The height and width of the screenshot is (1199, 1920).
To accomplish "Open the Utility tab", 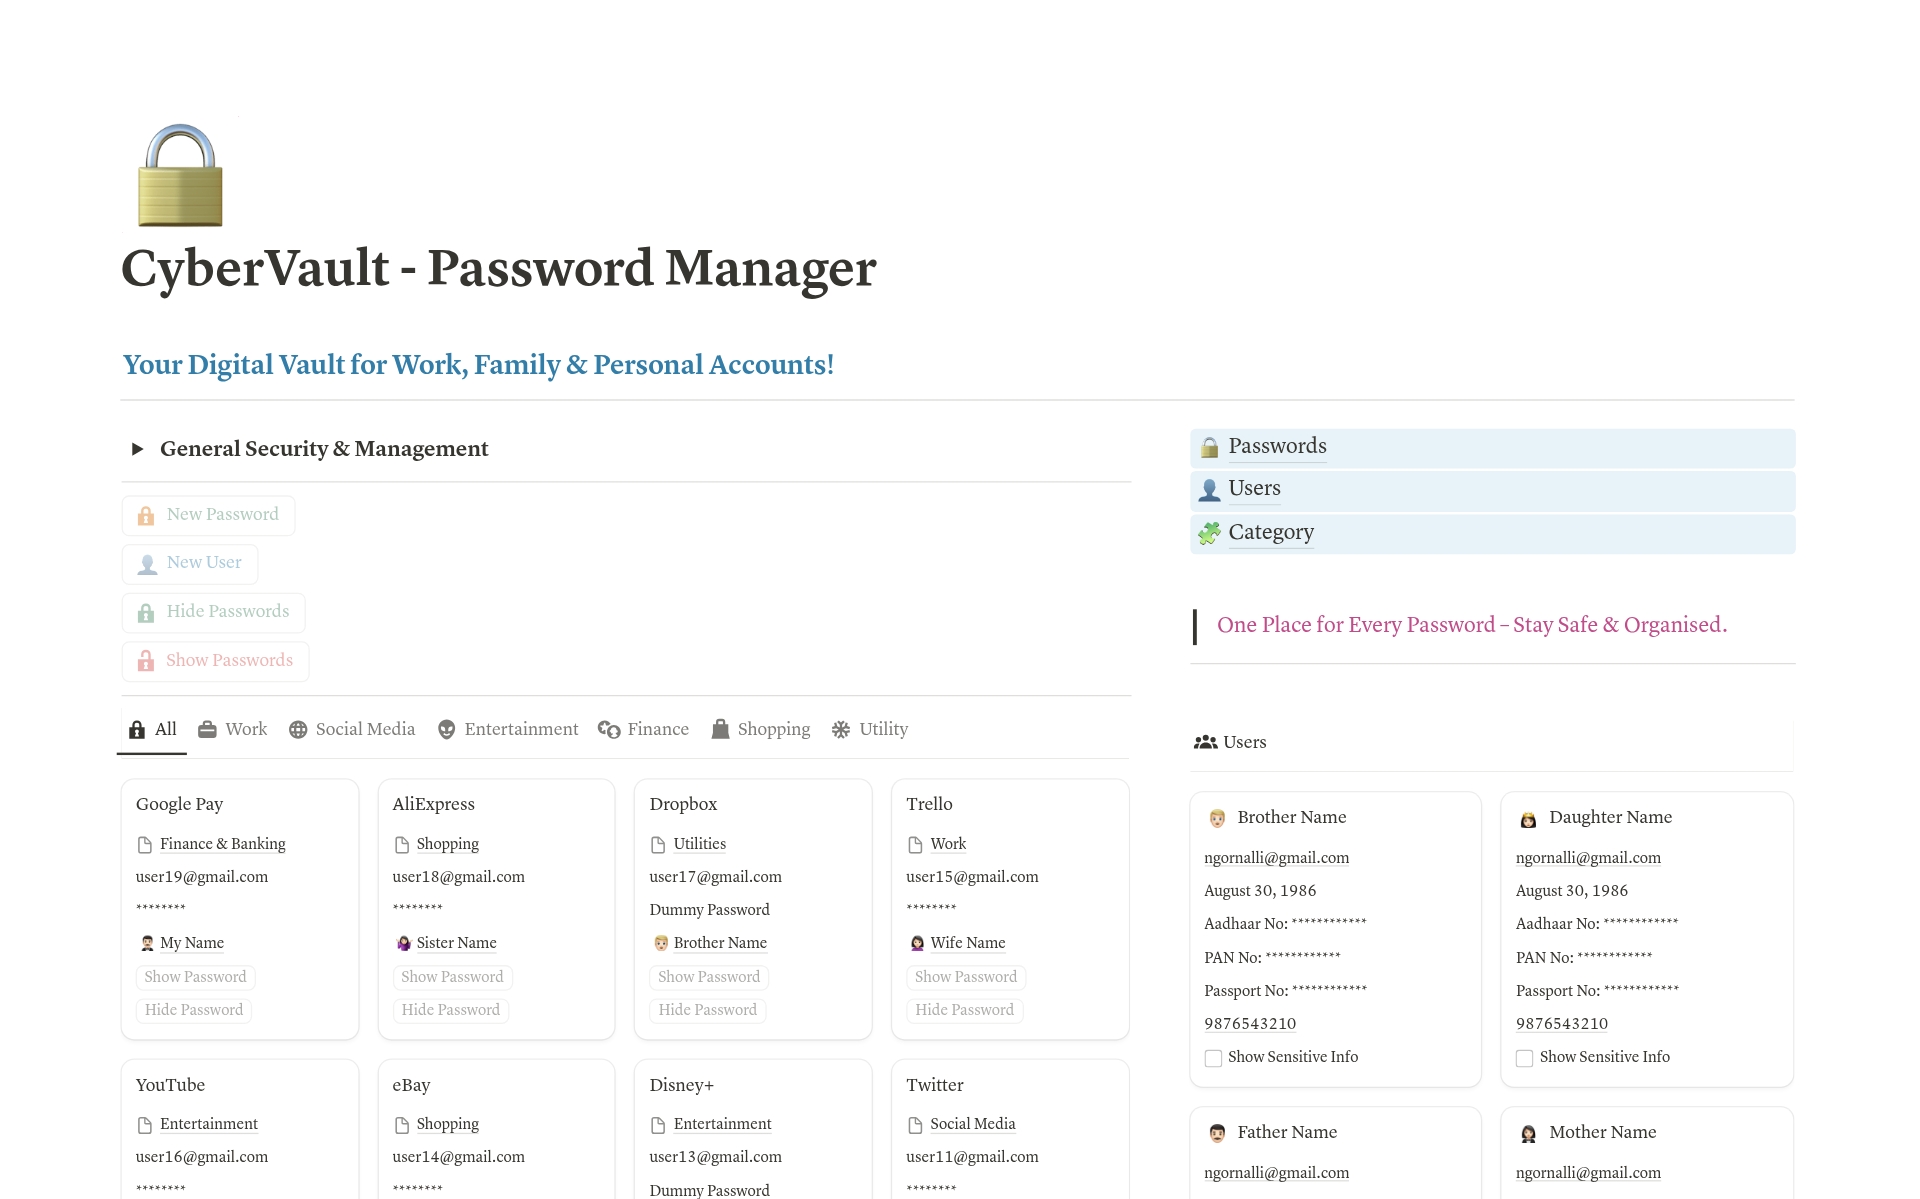I will click(870, 730).
